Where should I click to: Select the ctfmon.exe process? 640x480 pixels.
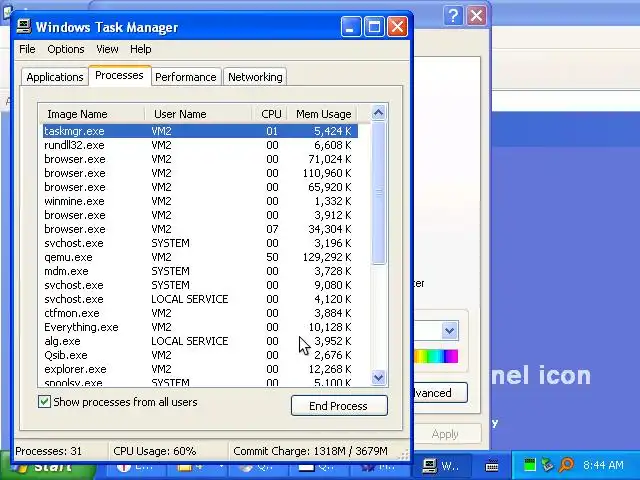coord(200,313)
